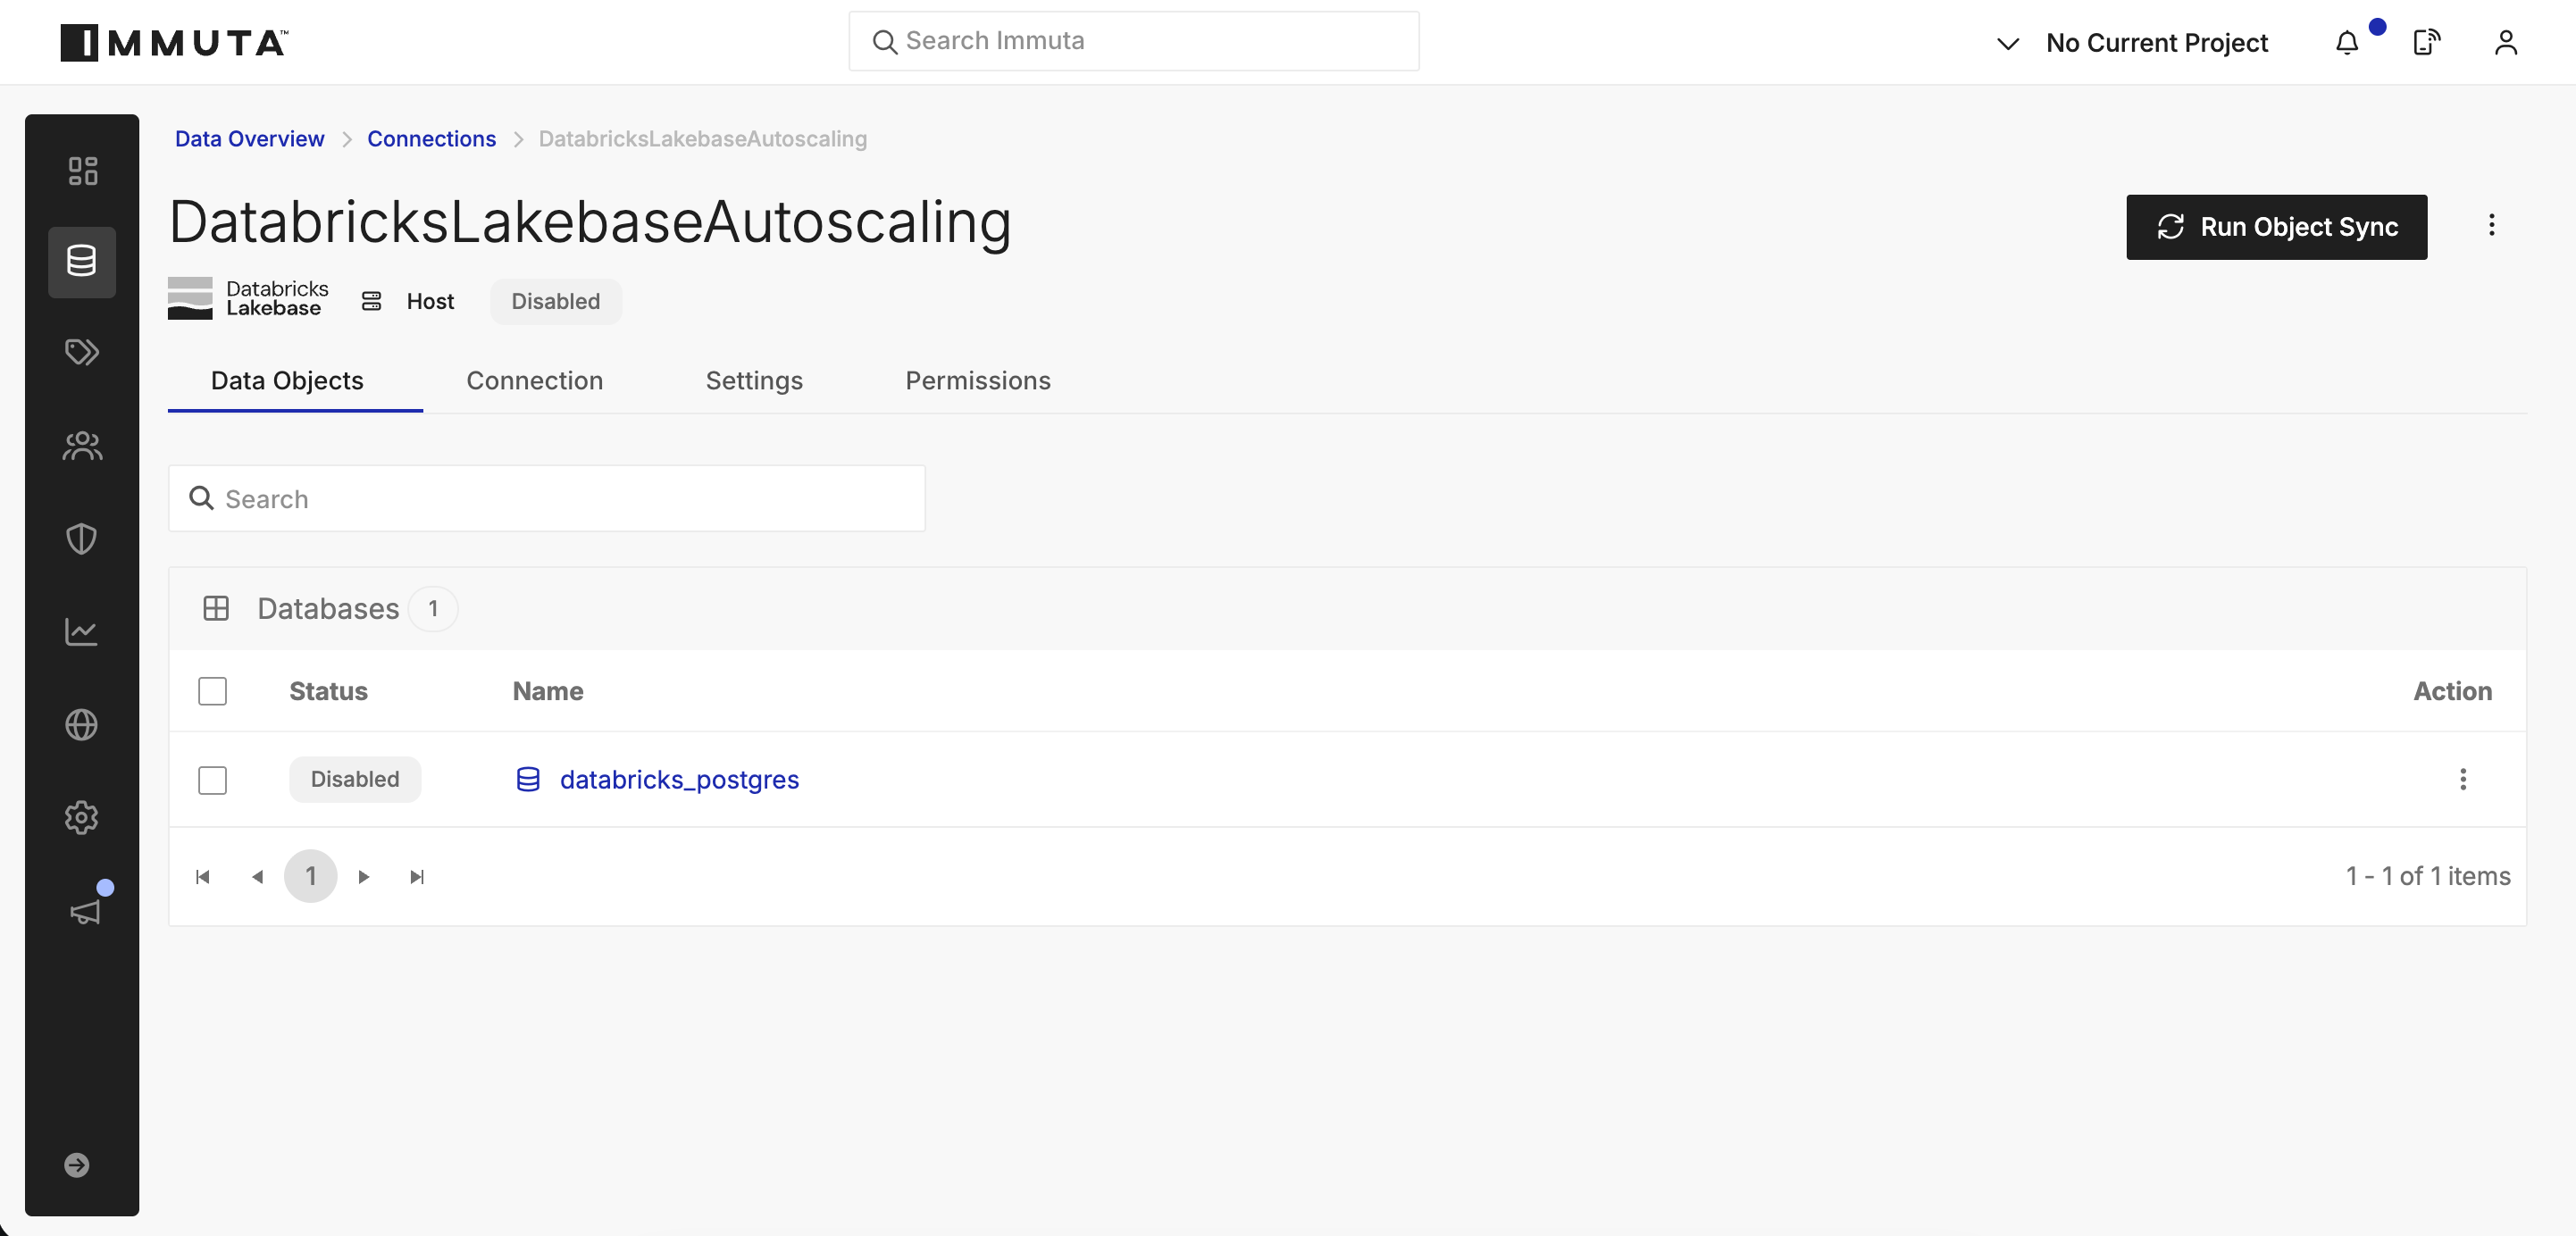2576x1236 pixels.
Task: Click the DatabricksLakebaseAutoscaling page title
Action: [x=590, y=221]
